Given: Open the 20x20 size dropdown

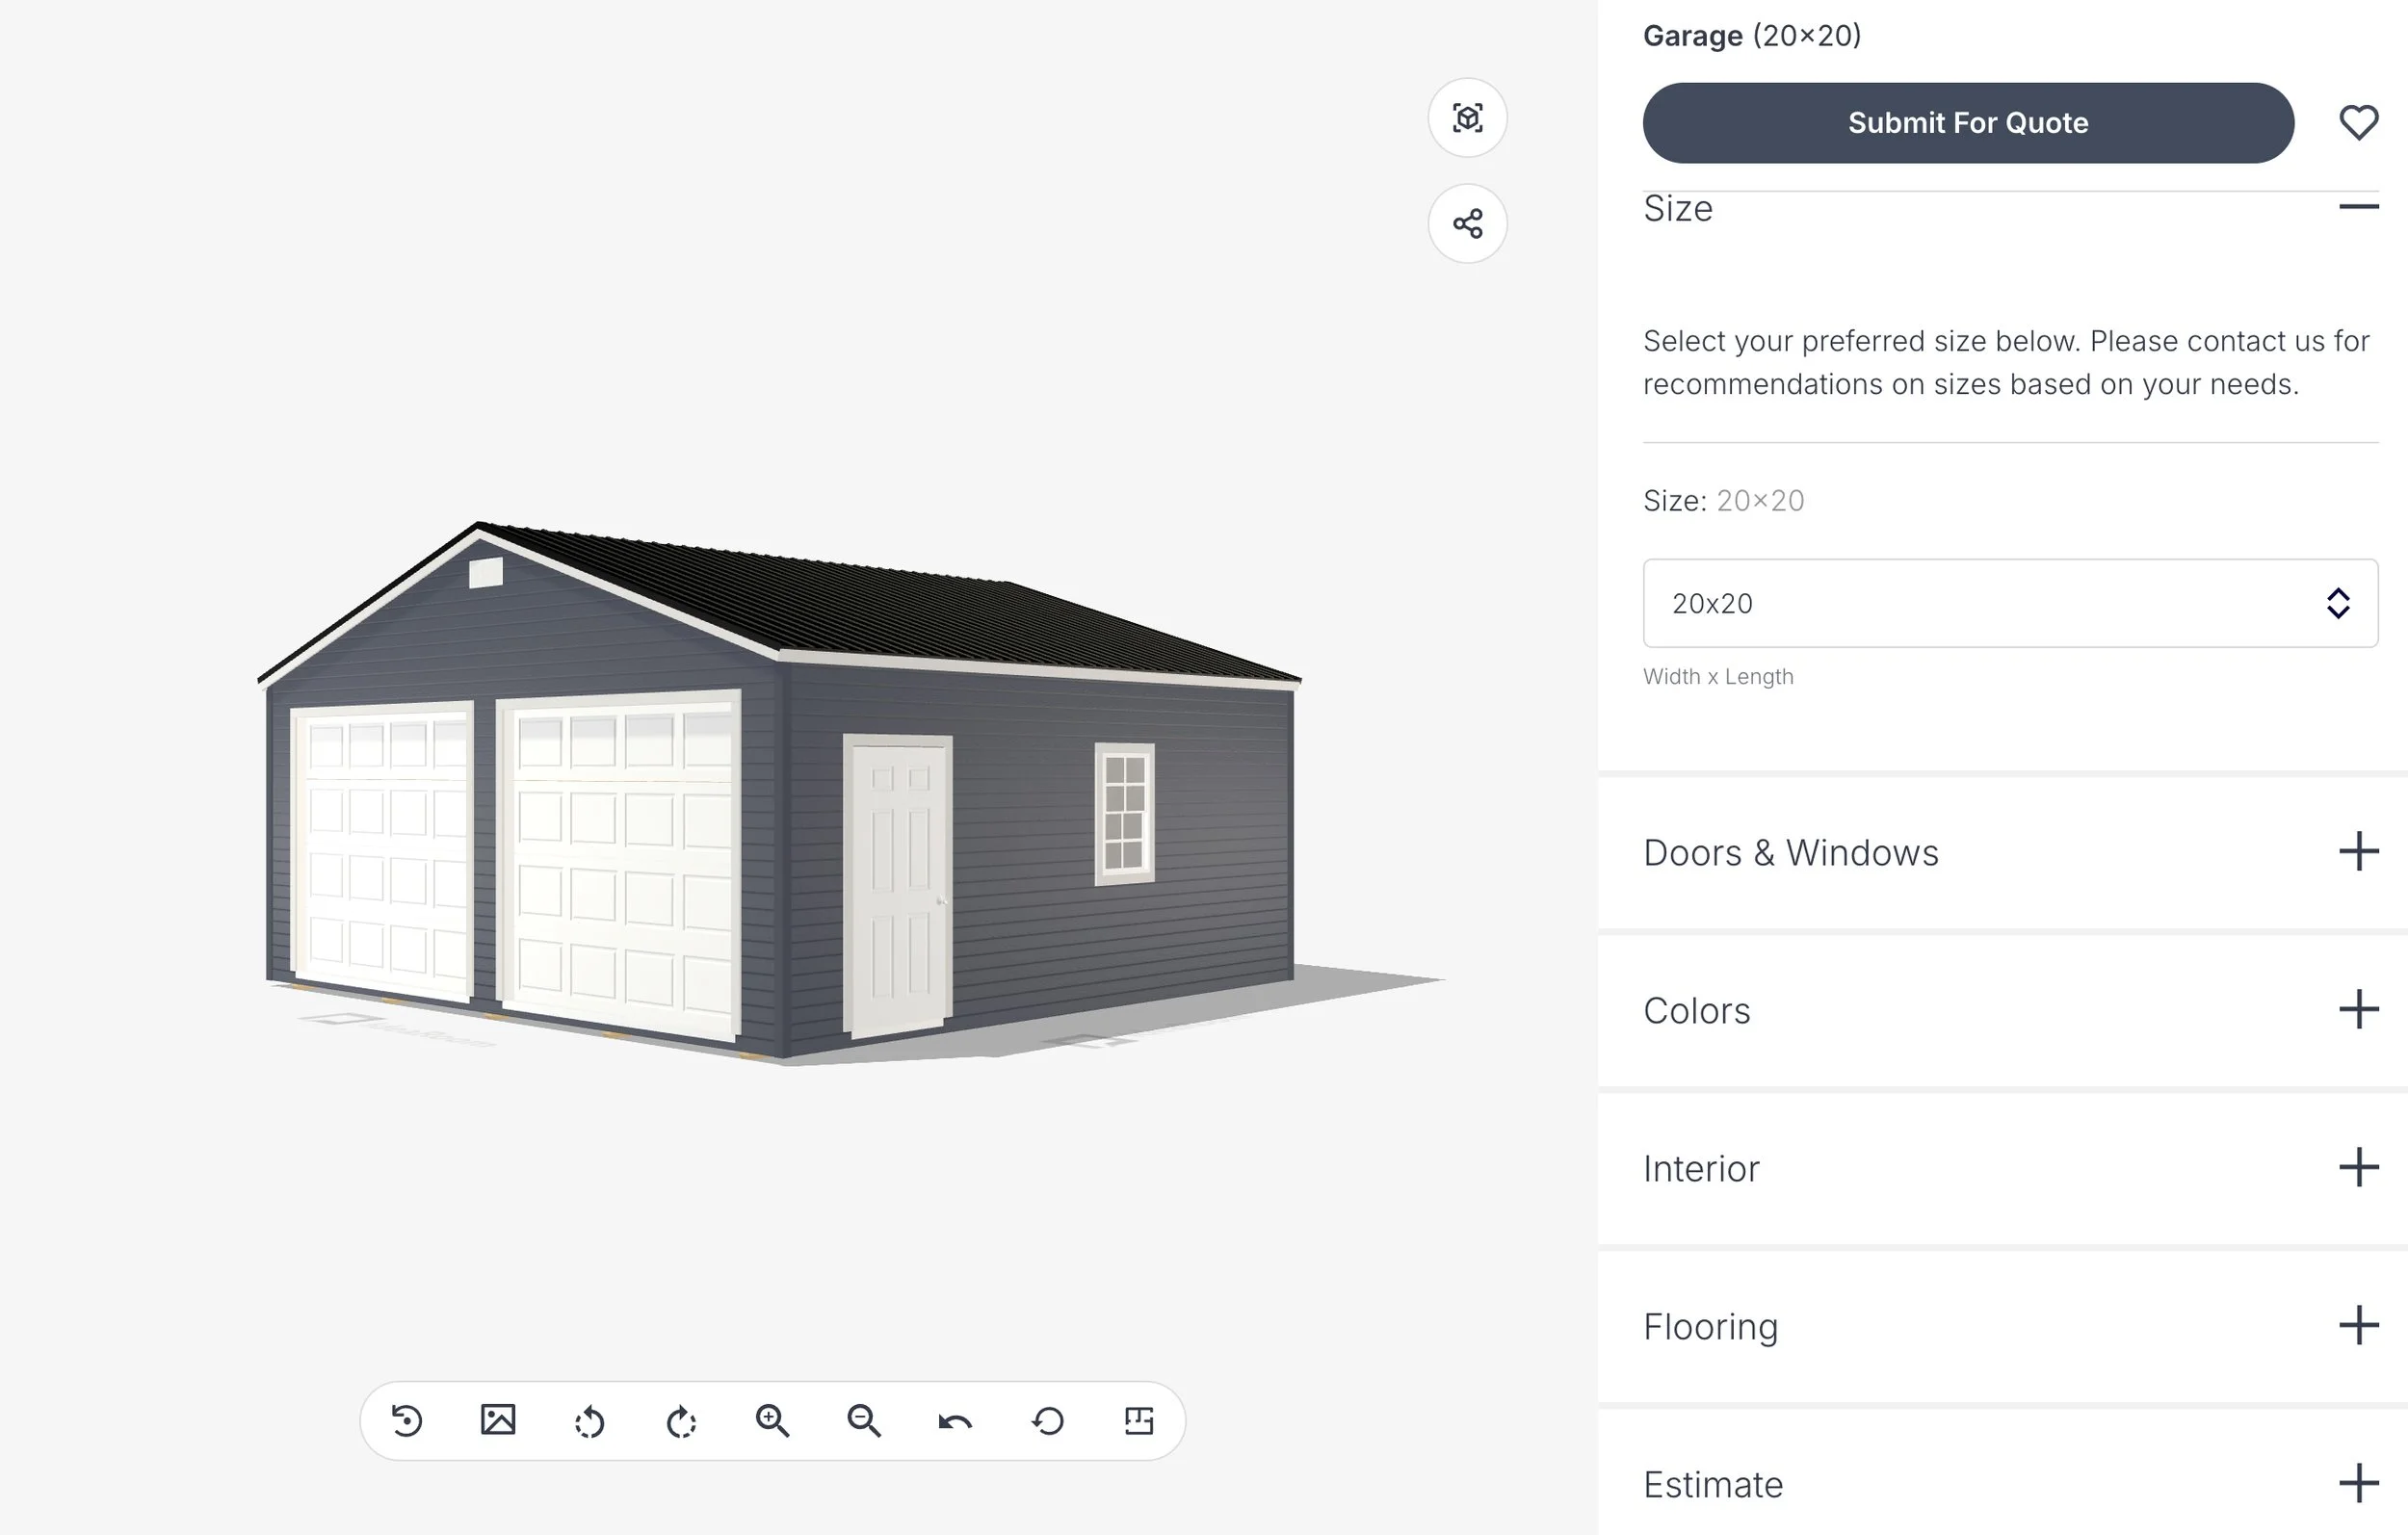Looking at the screenshot, I should click(2010, 603).
